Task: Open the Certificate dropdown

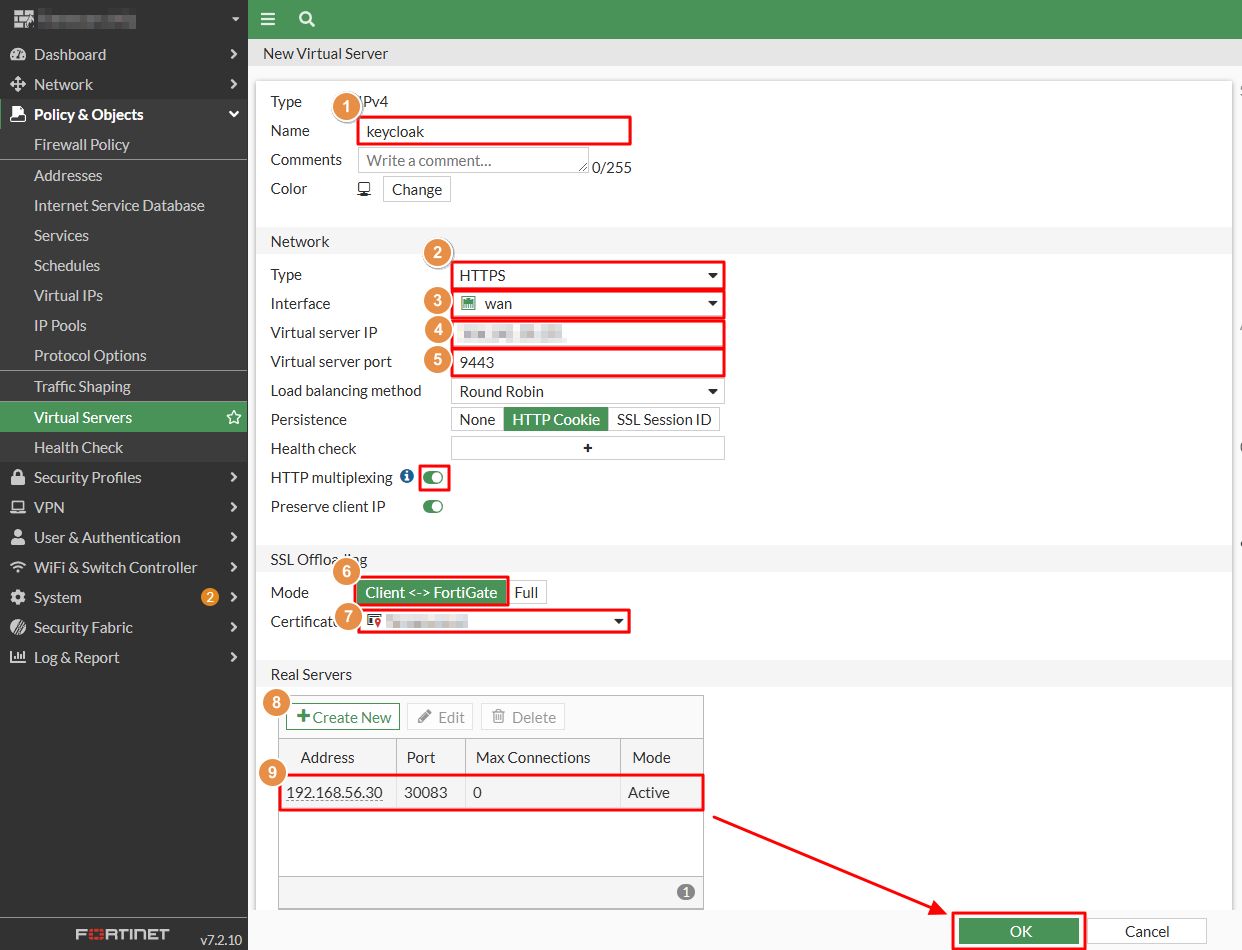Action: 494,622
